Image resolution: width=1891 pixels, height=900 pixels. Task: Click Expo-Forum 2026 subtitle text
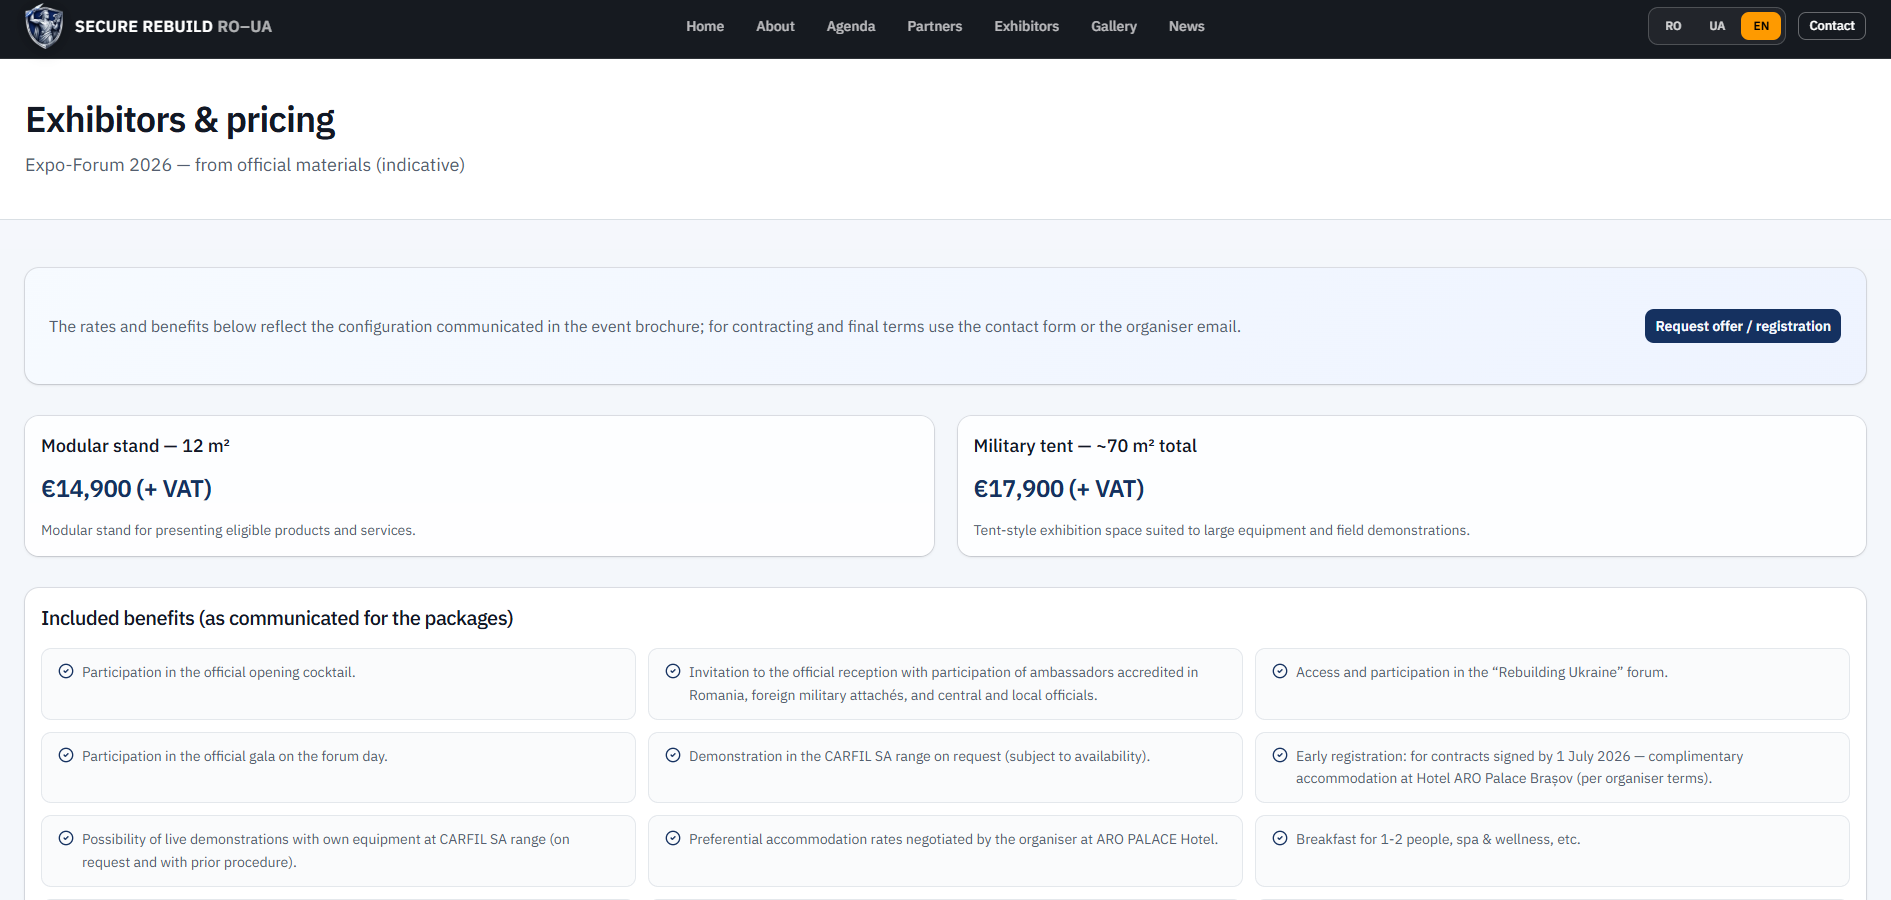(245, 165)
